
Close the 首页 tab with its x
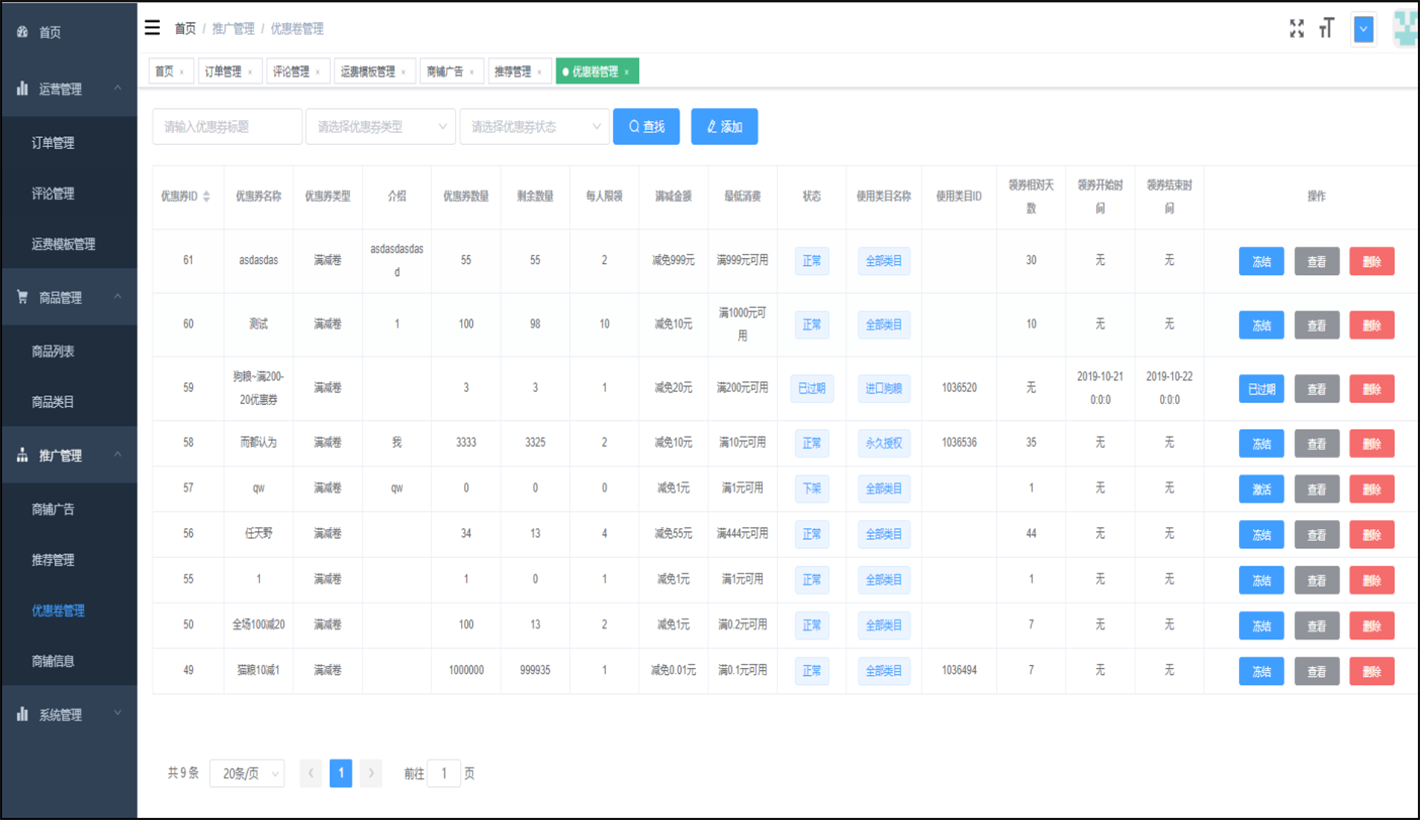tap(181, 72)
